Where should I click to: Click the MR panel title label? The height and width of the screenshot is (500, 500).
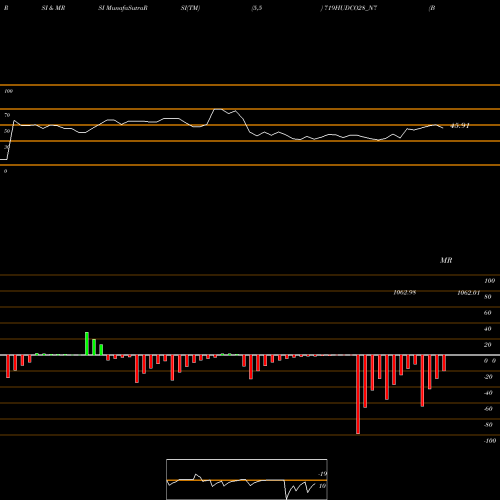click(x=446, y=260)
